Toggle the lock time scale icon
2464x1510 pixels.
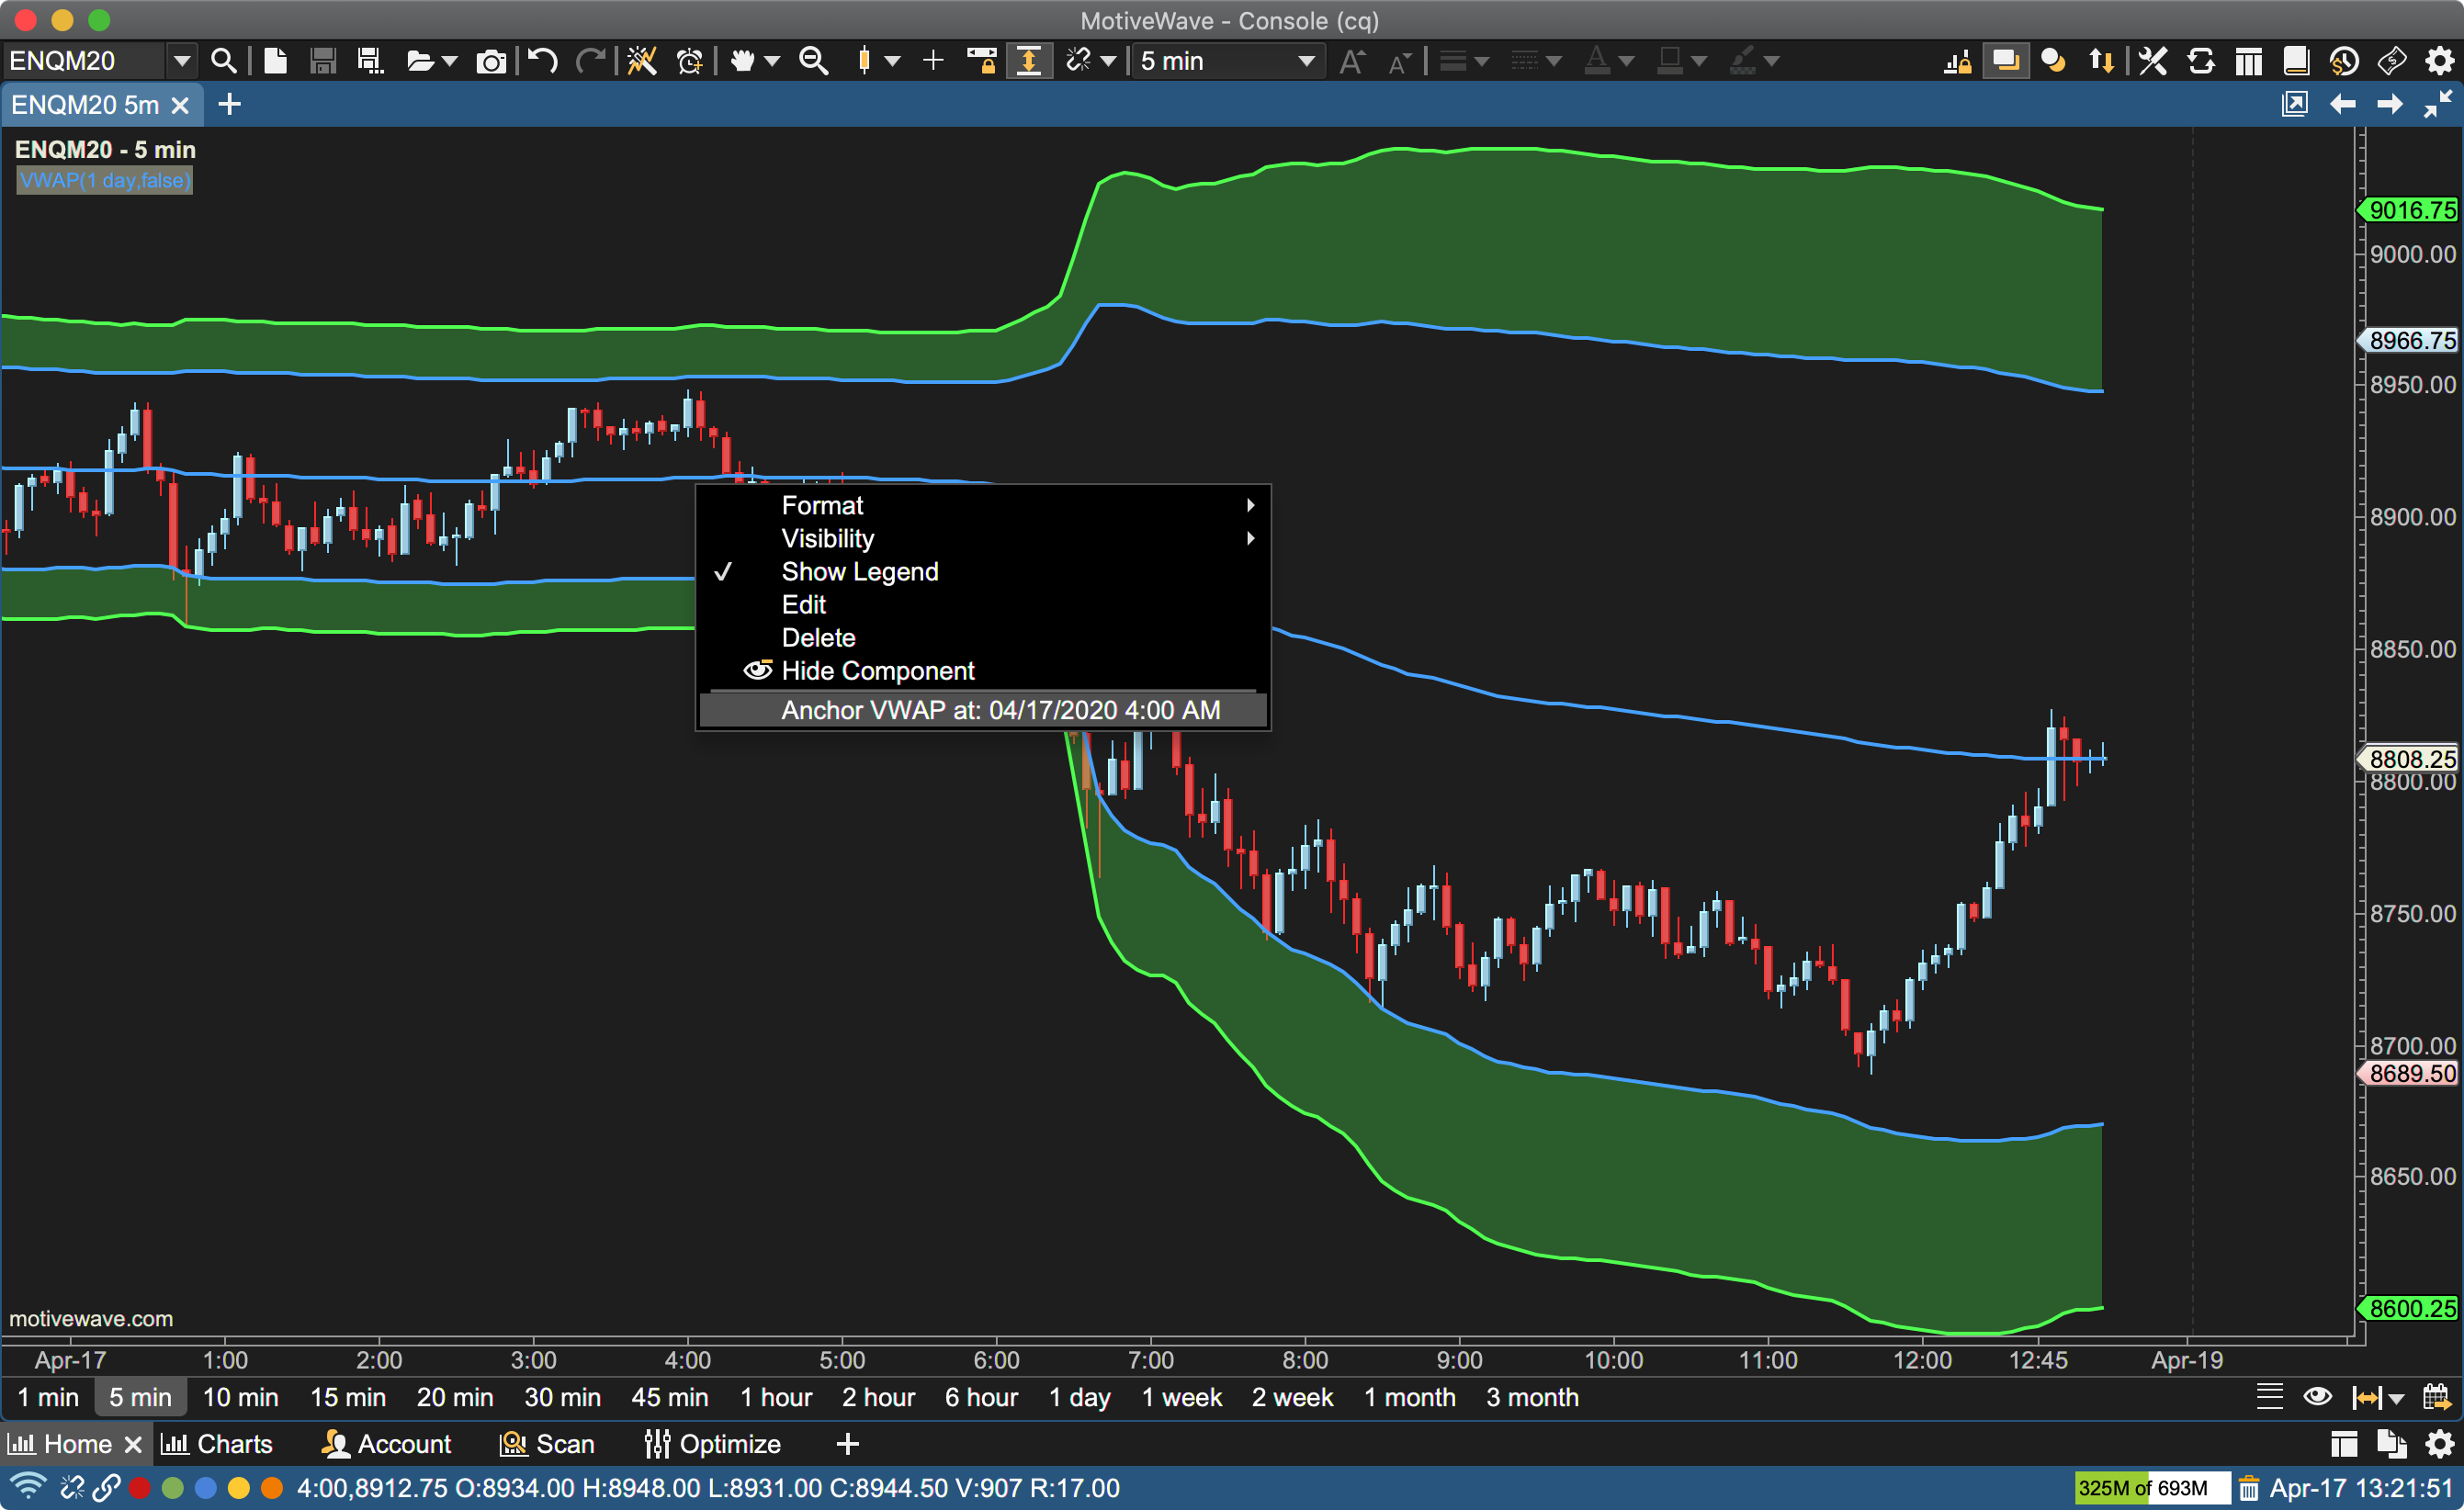pyautogui.click(x=982, y=62)
